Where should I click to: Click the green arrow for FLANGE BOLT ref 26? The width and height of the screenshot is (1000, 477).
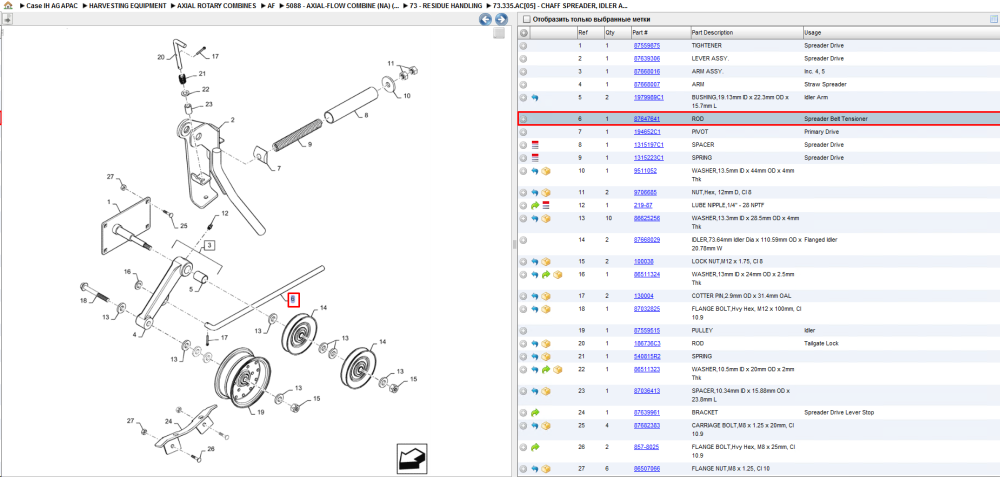click(x=535, y=447)
